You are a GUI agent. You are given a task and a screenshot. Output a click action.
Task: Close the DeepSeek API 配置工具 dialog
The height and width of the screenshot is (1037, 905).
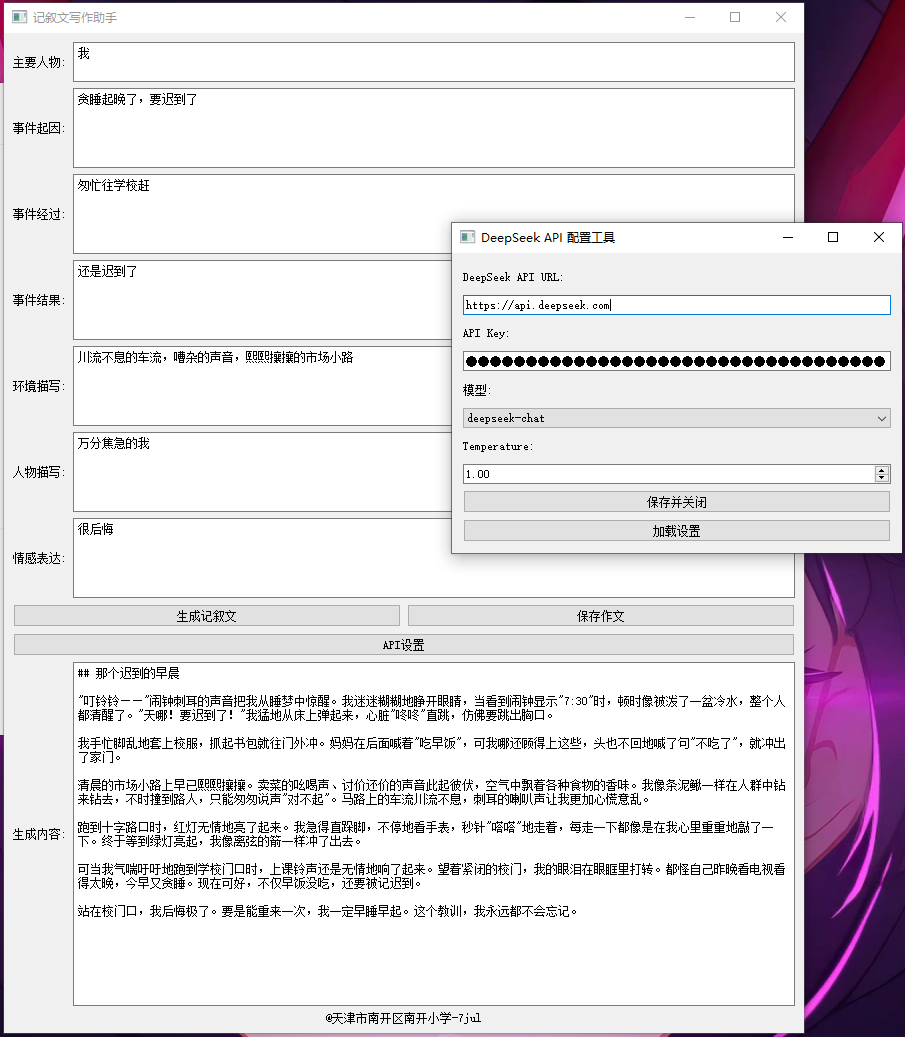[879, 237]
